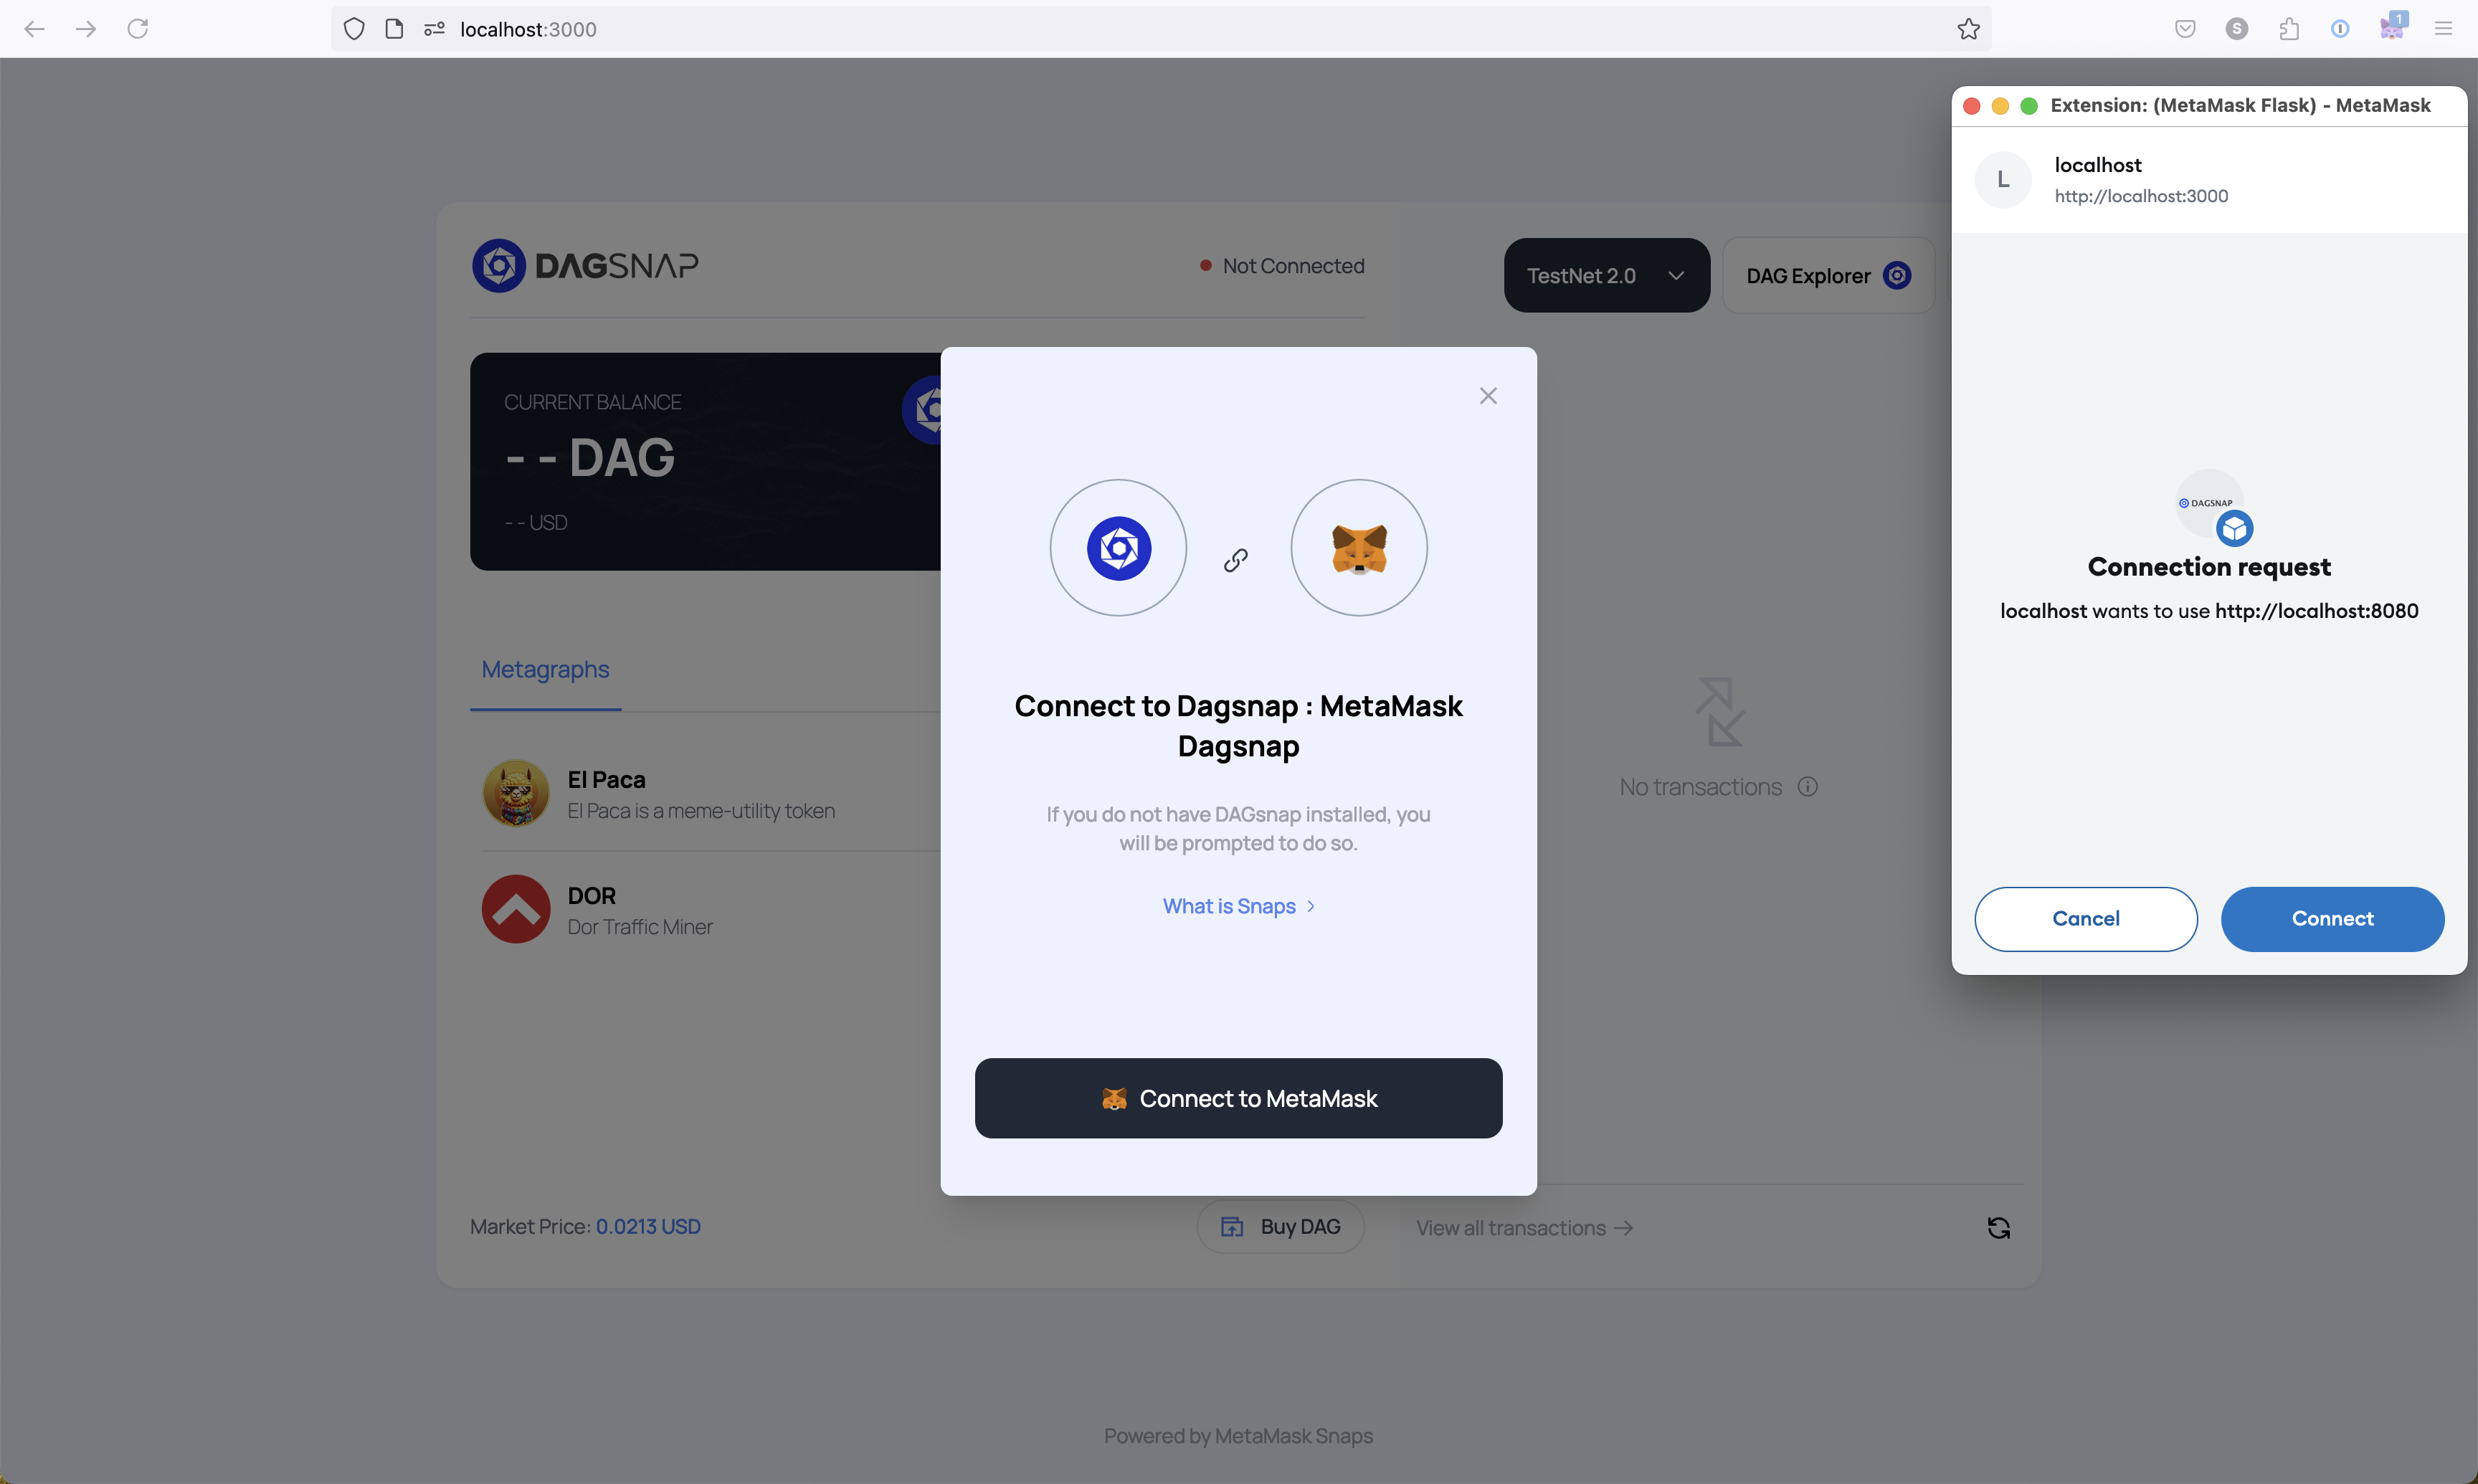
Task: Open the bookmark star in the address bar
Action: [1968, 29]
